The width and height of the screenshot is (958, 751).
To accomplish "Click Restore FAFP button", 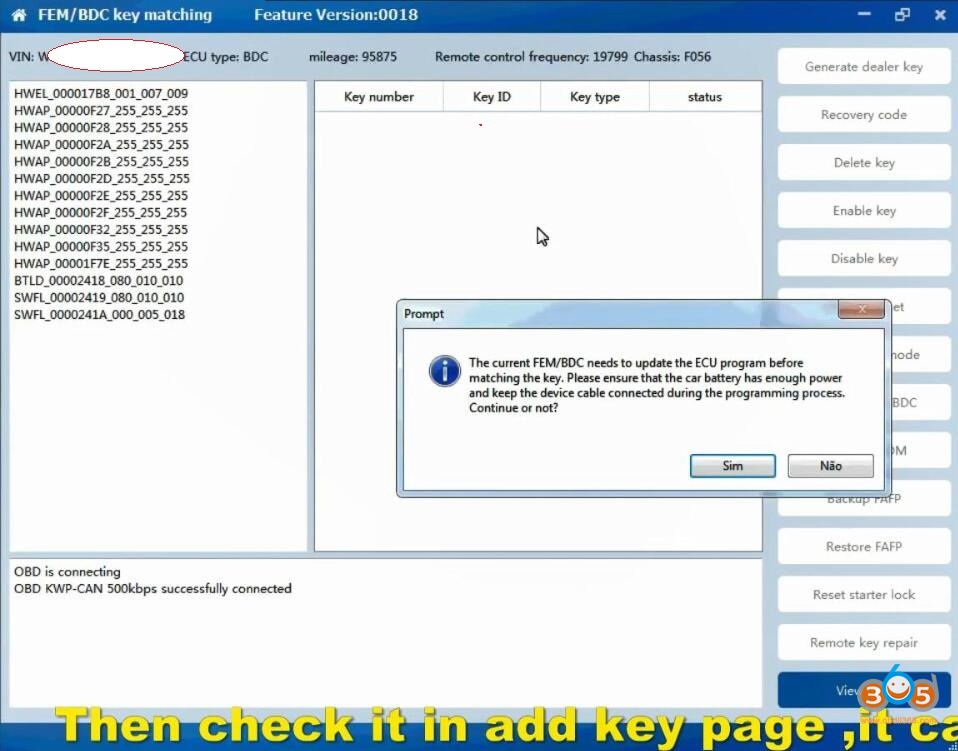I will coord(864,546).
